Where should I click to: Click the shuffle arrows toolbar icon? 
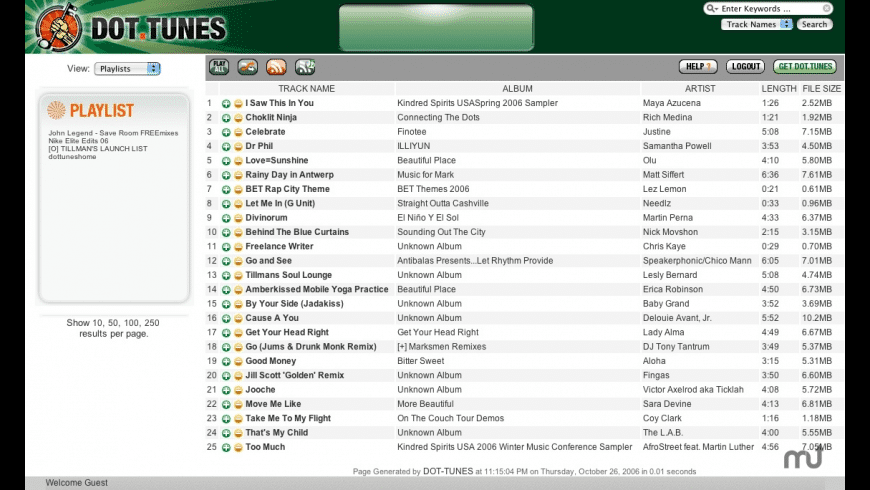click(247, 67)
